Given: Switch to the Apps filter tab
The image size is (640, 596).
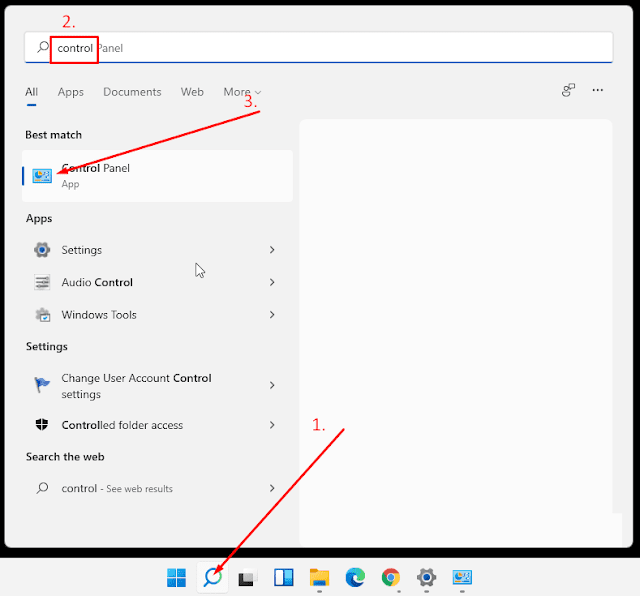Looking at the screenshot, I should pos(71,92).
